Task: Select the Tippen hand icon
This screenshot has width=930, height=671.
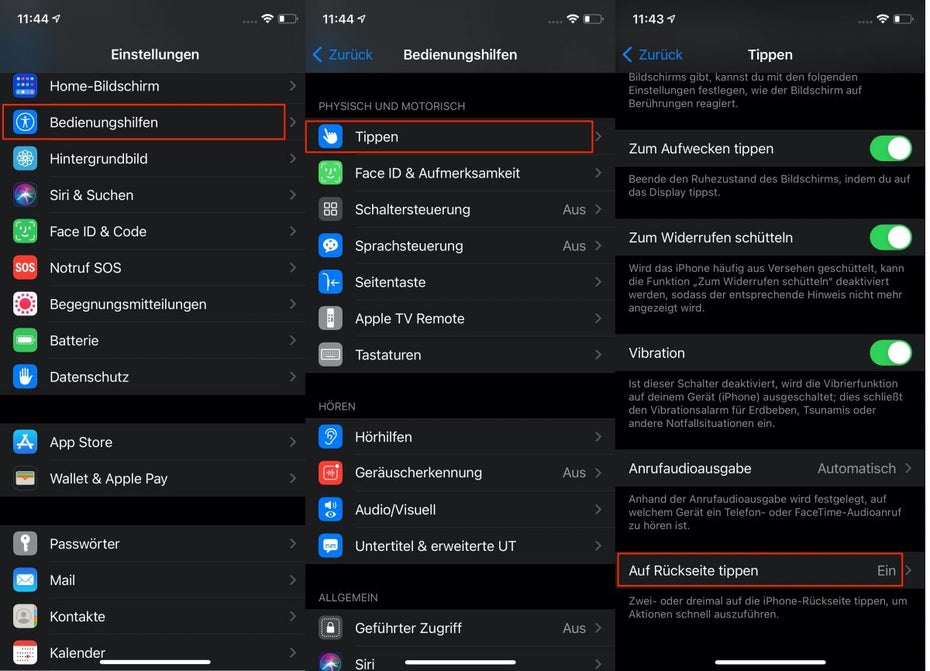Action: tap(331, 136)
